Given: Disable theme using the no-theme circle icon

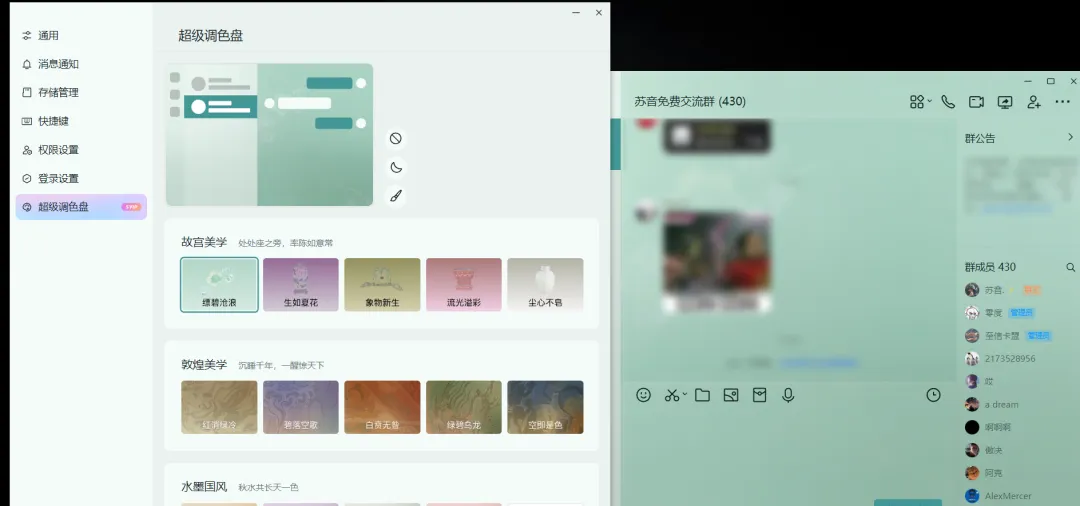Looking at the screenshot, I should pyautogui.click(x=396, y=139).
